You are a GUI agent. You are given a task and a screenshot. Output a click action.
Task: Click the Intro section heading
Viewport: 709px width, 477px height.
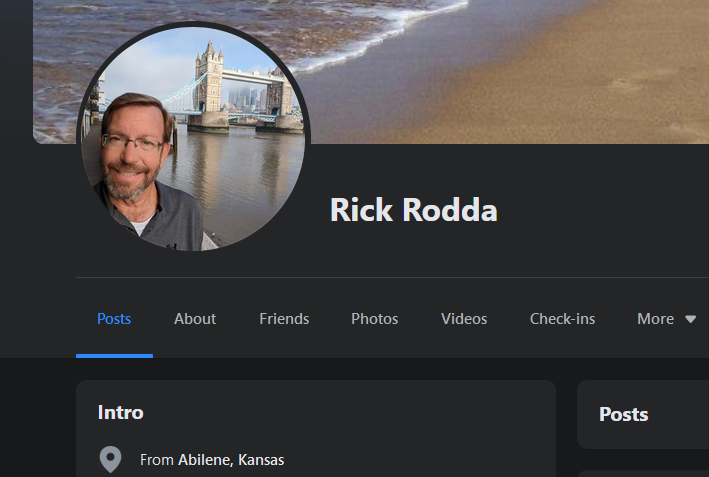pyautogui.click(x=120, y=412)
